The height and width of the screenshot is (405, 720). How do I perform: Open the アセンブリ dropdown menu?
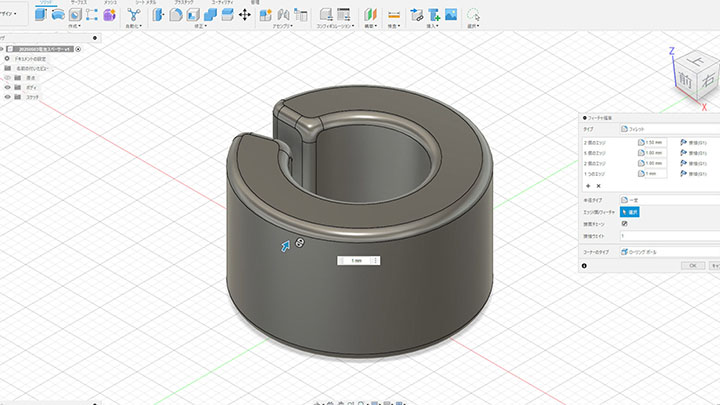click(283, 26)
